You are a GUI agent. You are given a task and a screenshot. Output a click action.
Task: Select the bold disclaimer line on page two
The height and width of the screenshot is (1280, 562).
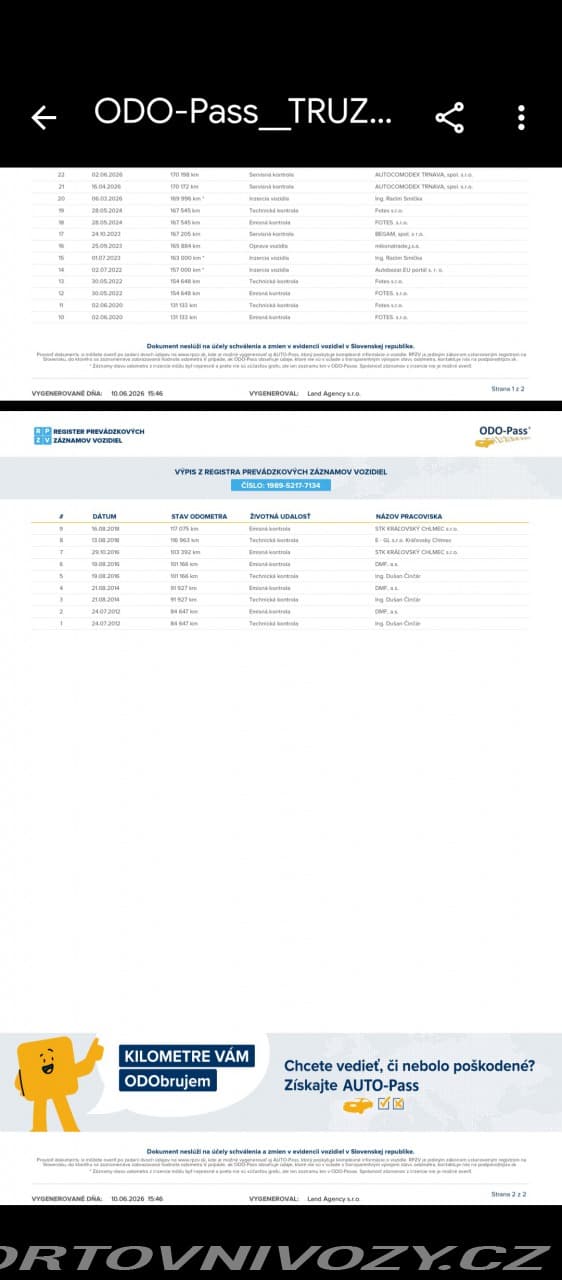coord(280,1152)
